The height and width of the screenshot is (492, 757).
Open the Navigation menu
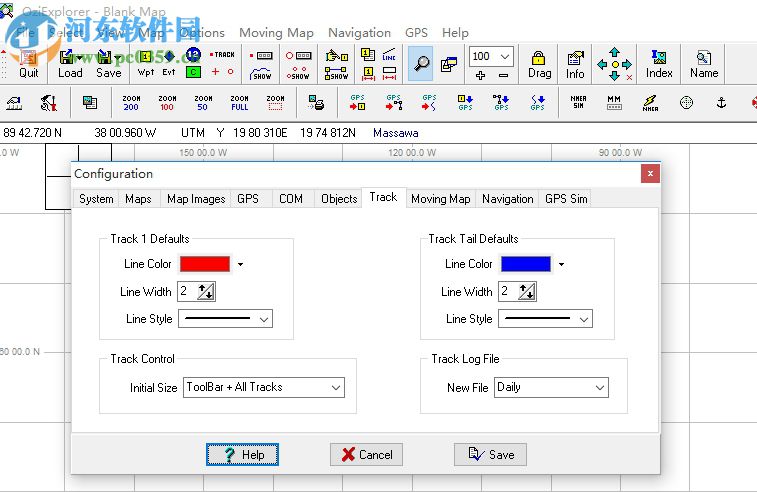pos(360,33)
